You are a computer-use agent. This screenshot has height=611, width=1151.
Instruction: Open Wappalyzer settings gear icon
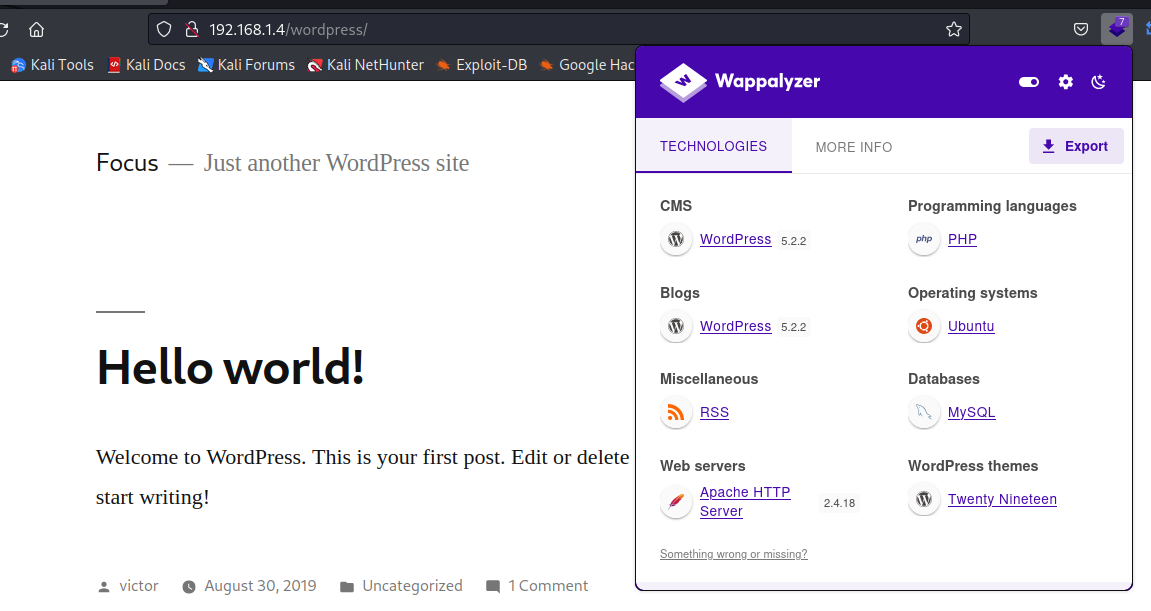(x=1066, y=82)
